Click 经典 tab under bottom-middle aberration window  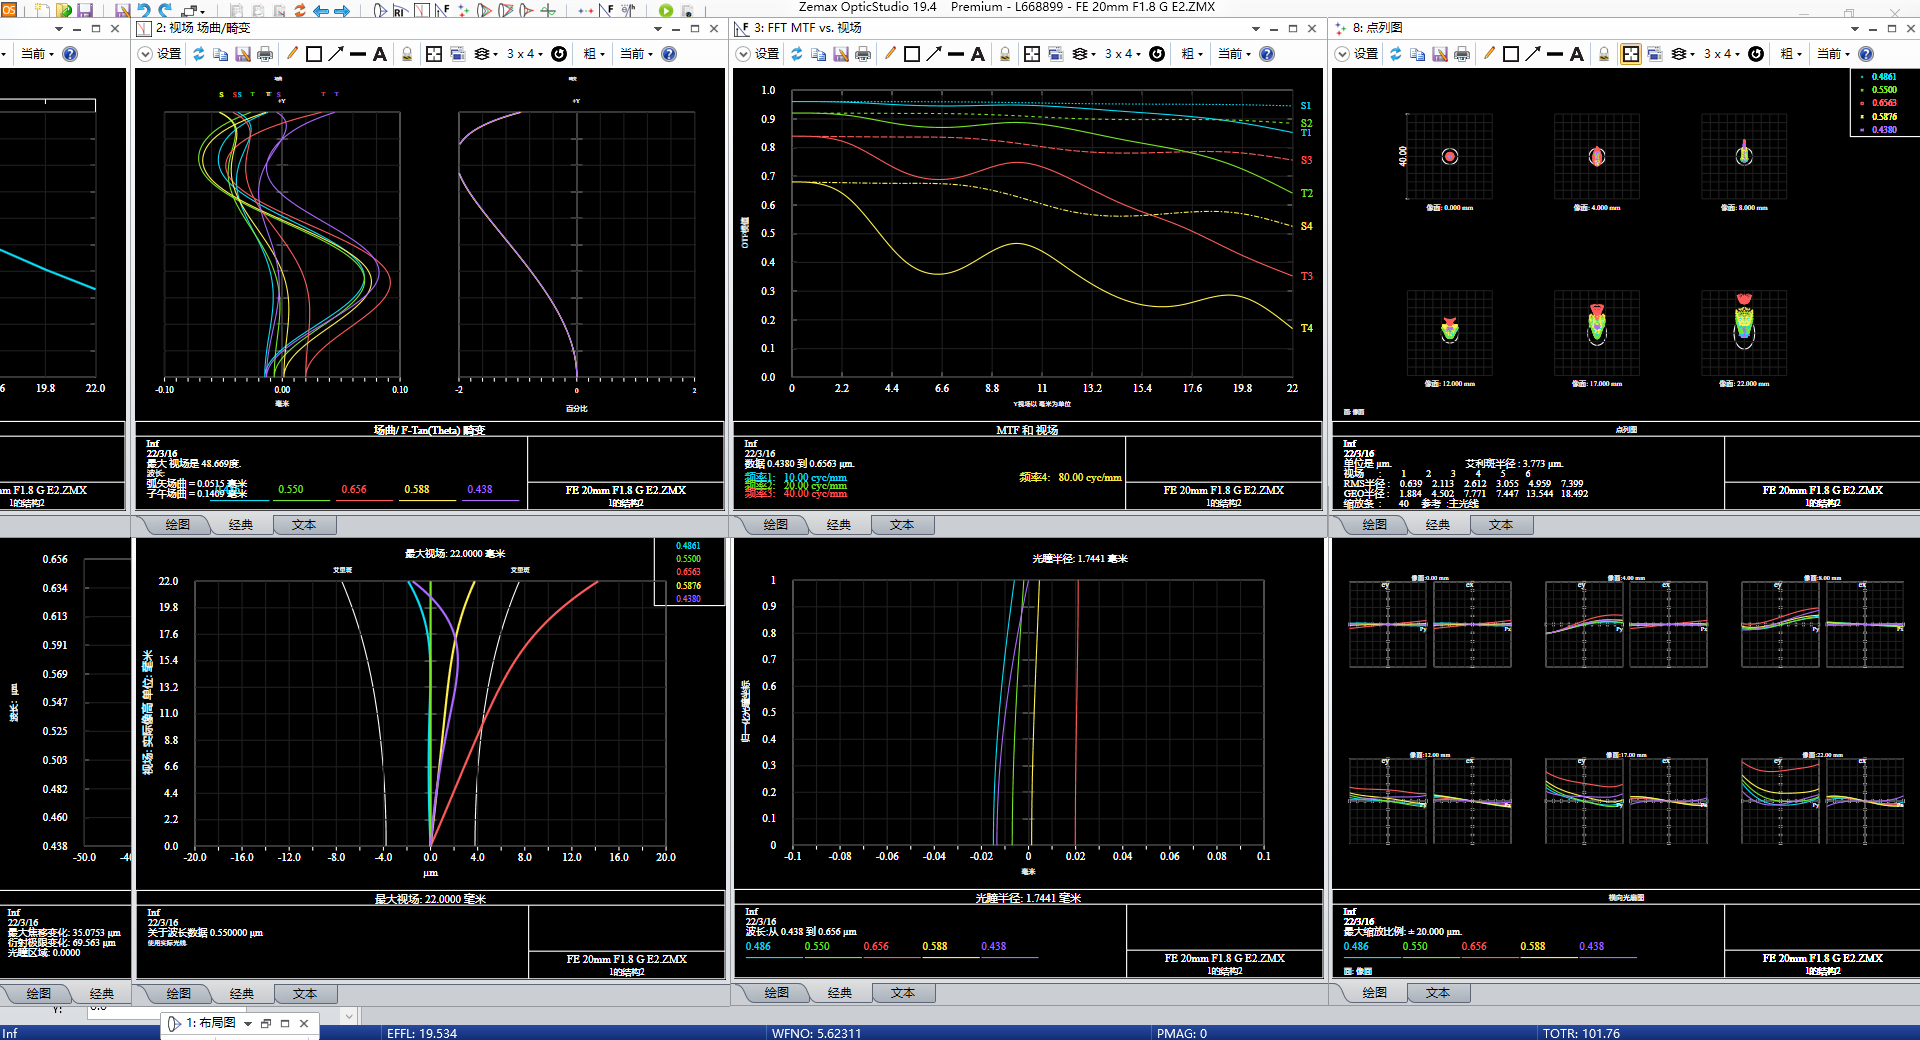click(840, 992)
